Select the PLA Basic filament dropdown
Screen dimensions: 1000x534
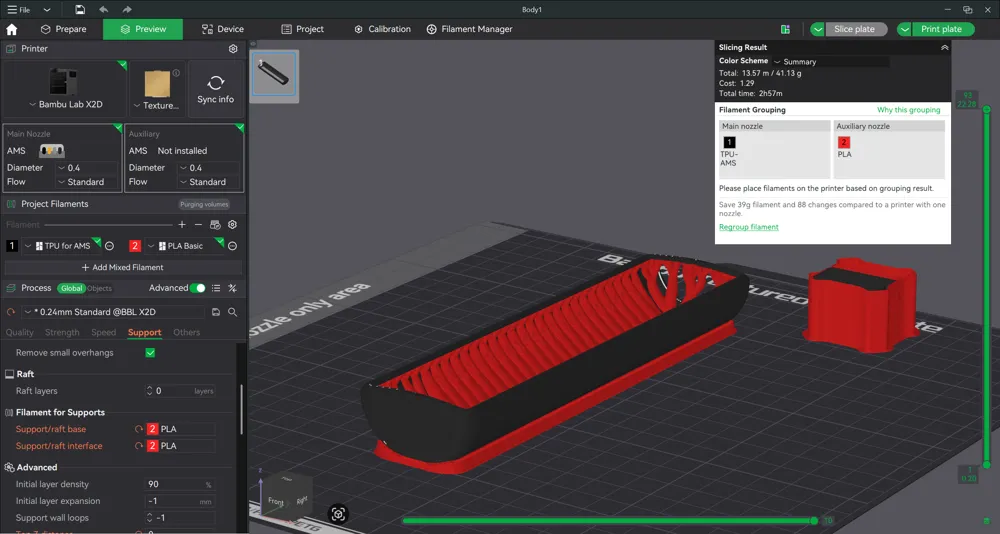pyautogui.click(x=184, y=246)
